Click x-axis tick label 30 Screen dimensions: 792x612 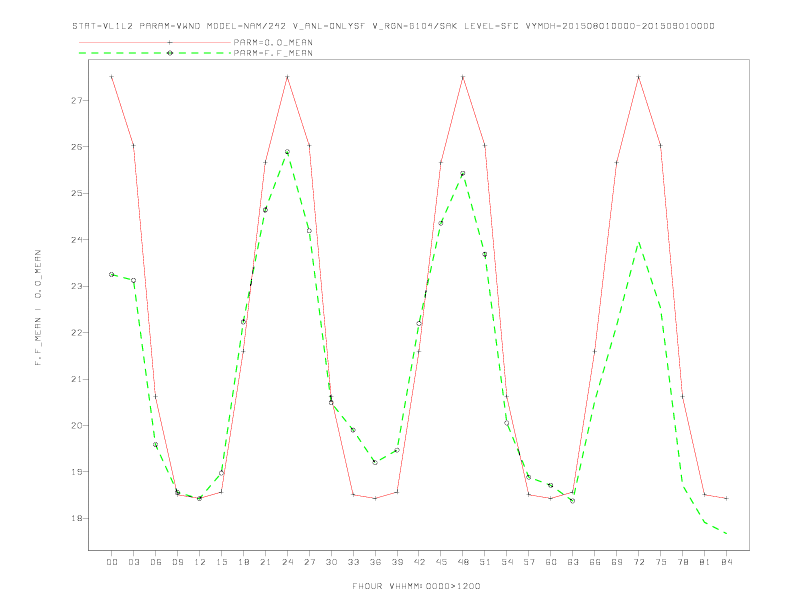coord(331,562)
